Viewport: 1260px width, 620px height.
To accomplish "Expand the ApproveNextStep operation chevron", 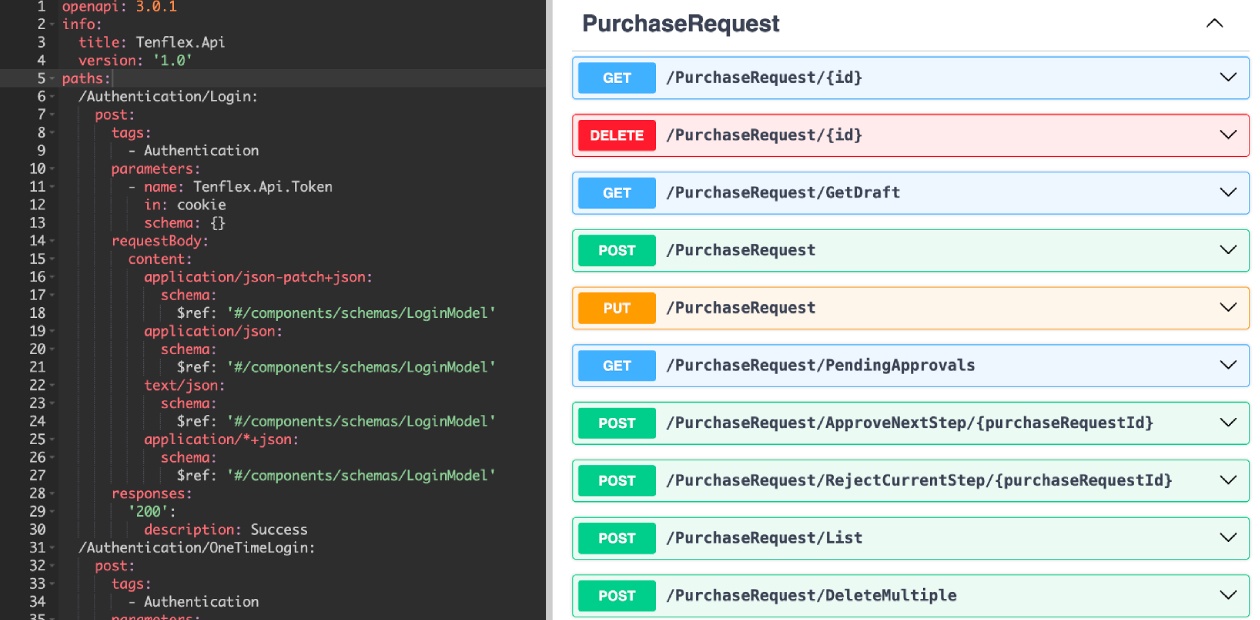I will pyautogui.click(x=1228, y=423).
